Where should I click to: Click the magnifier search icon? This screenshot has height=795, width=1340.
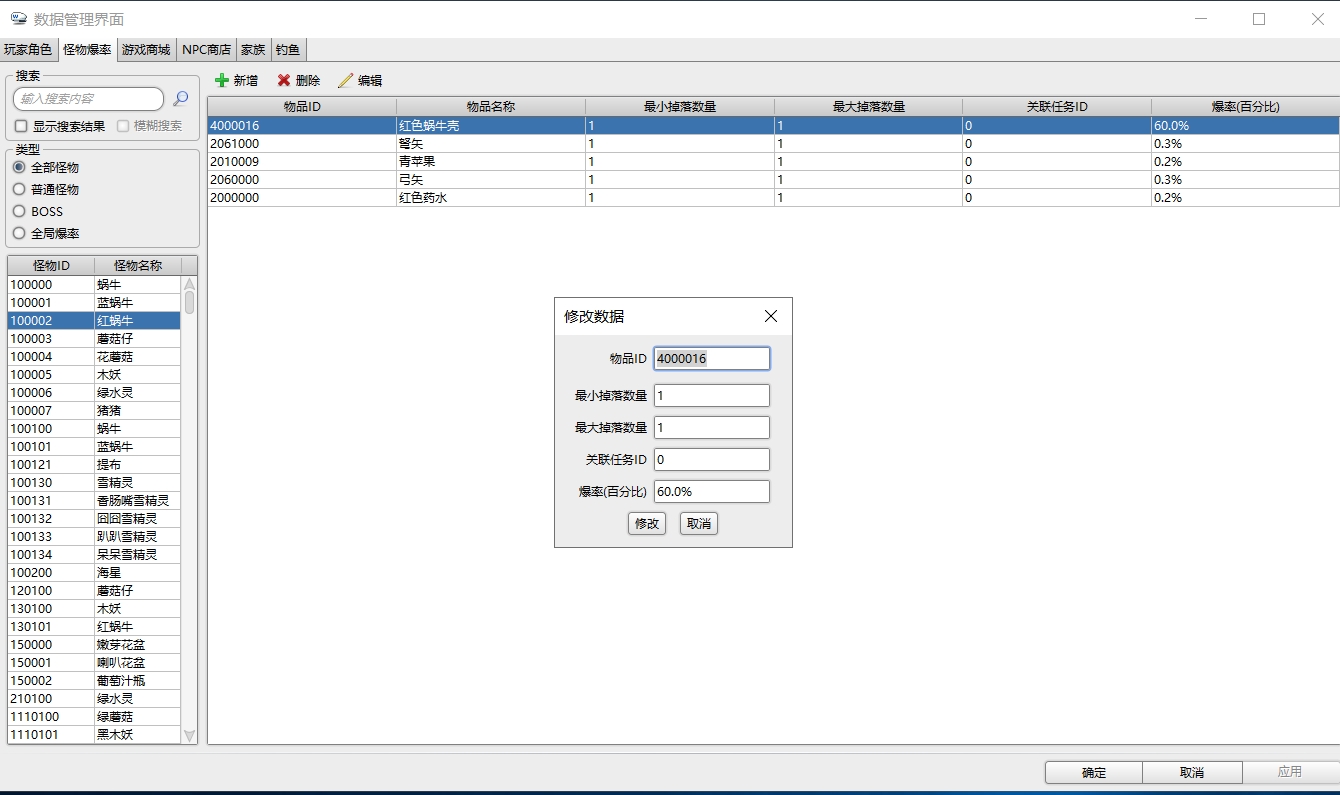point(181,98)
